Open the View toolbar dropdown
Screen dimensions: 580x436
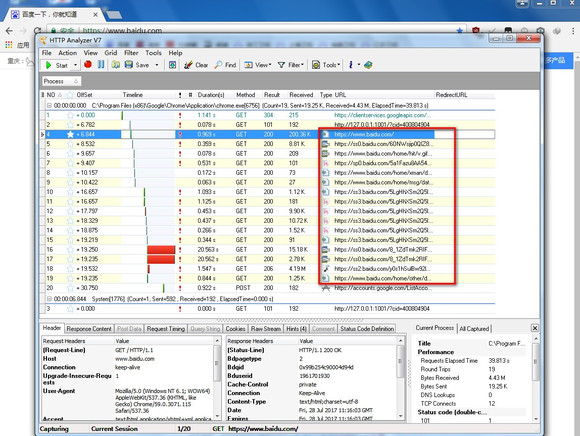(258, 65)
